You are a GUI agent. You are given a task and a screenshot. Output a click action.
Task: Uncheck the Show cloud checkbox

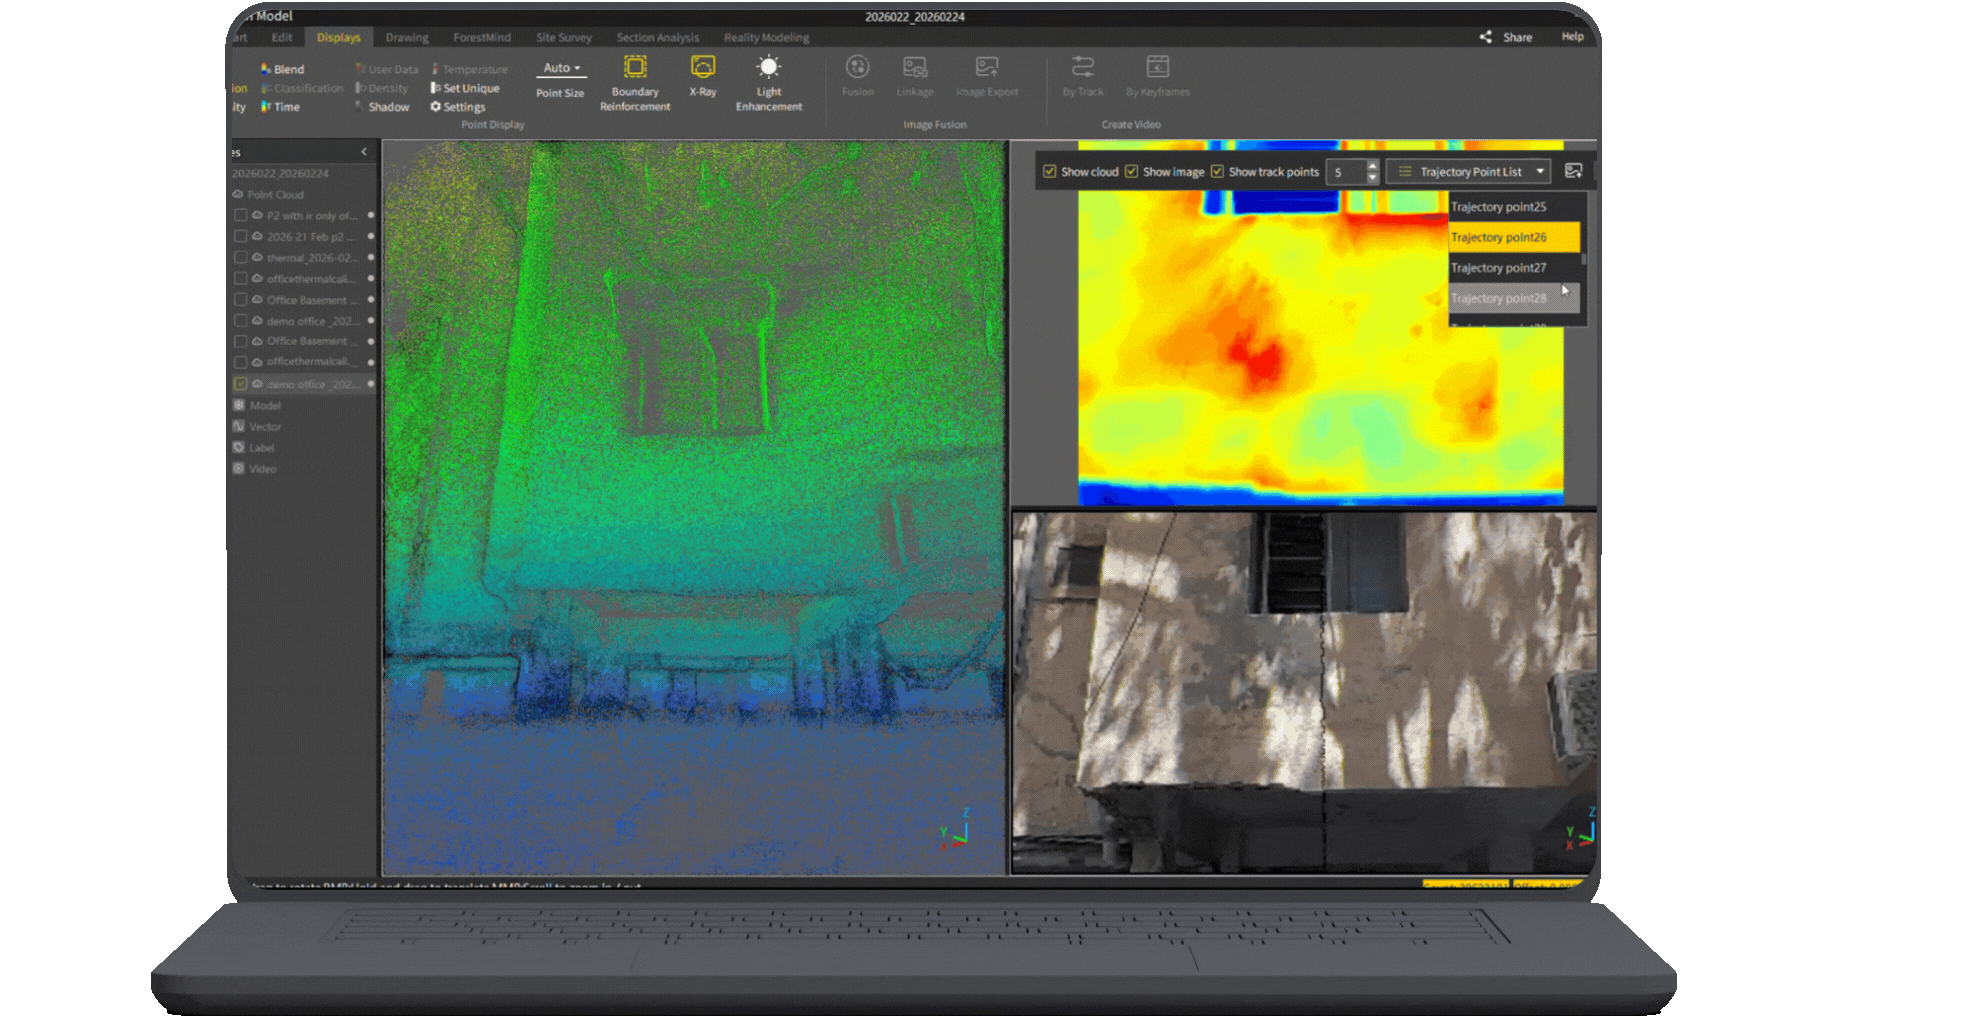[x=1050, y=171]
